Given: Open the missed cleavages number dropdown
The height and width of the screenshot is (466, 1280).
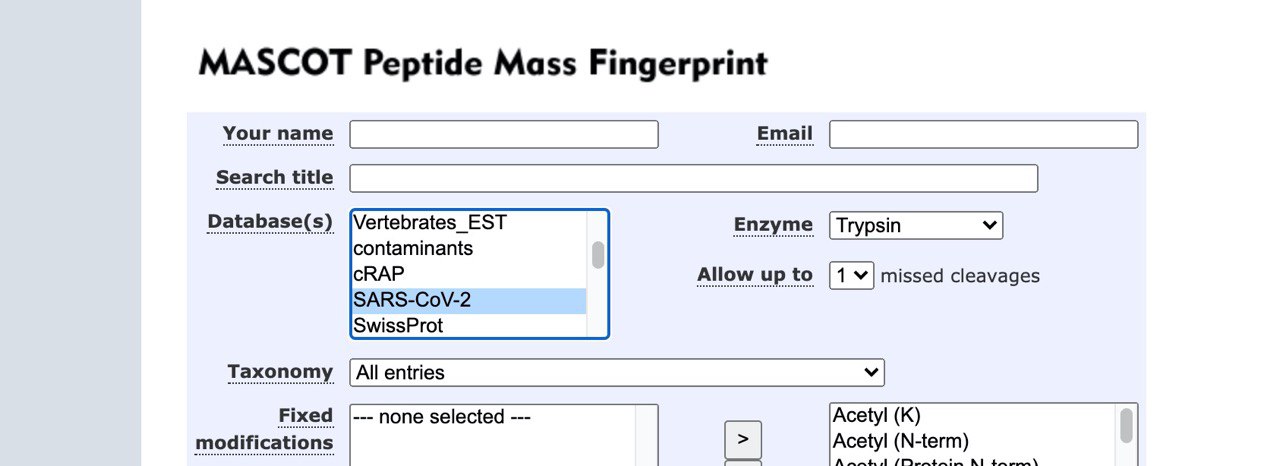Looking at the screenshot, I should coord(851,276).
